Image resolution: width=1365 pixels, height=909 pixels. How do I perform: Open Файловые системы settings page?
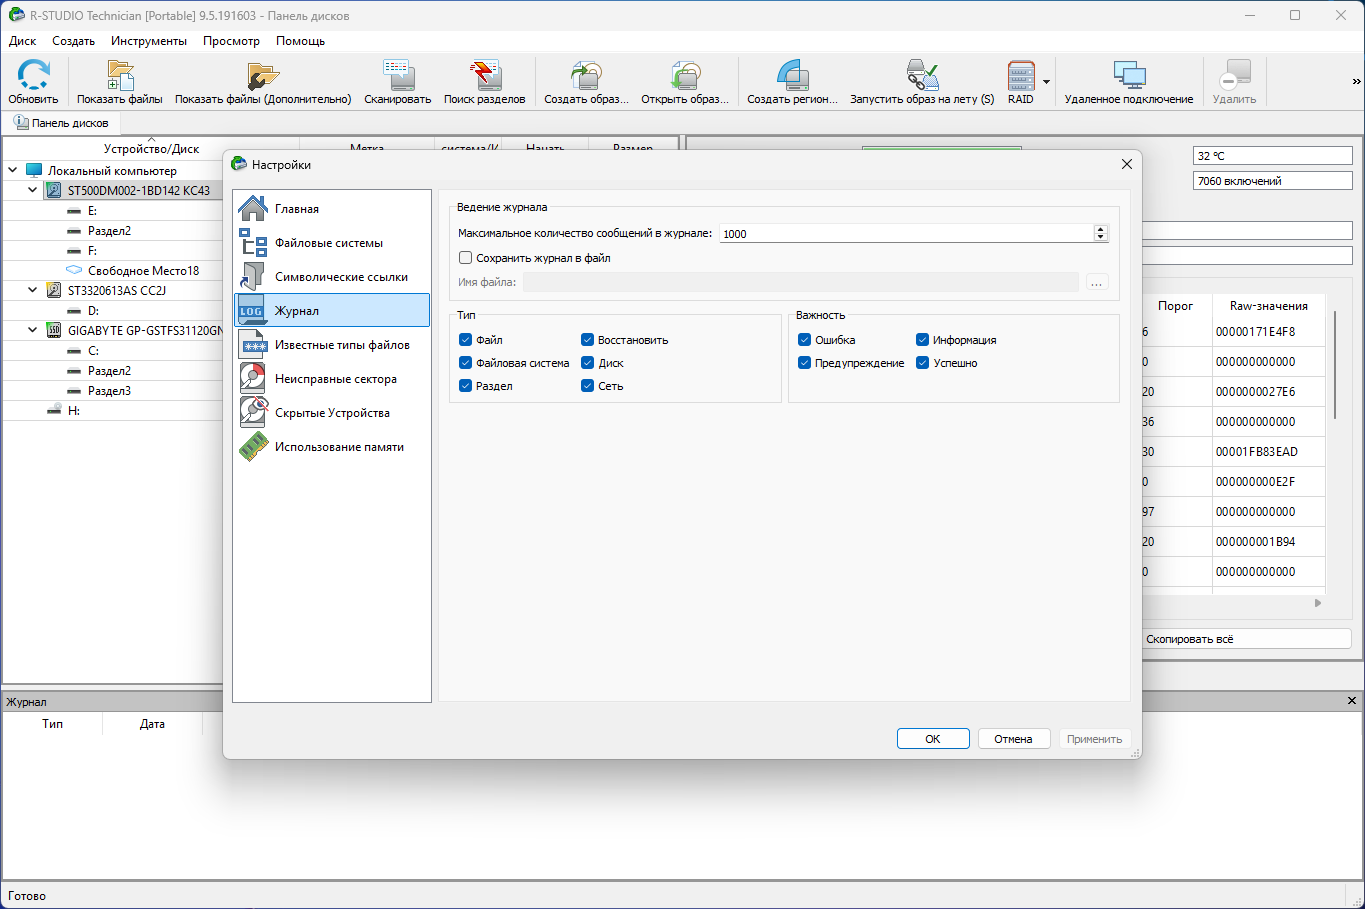click(x=332, y=243)
